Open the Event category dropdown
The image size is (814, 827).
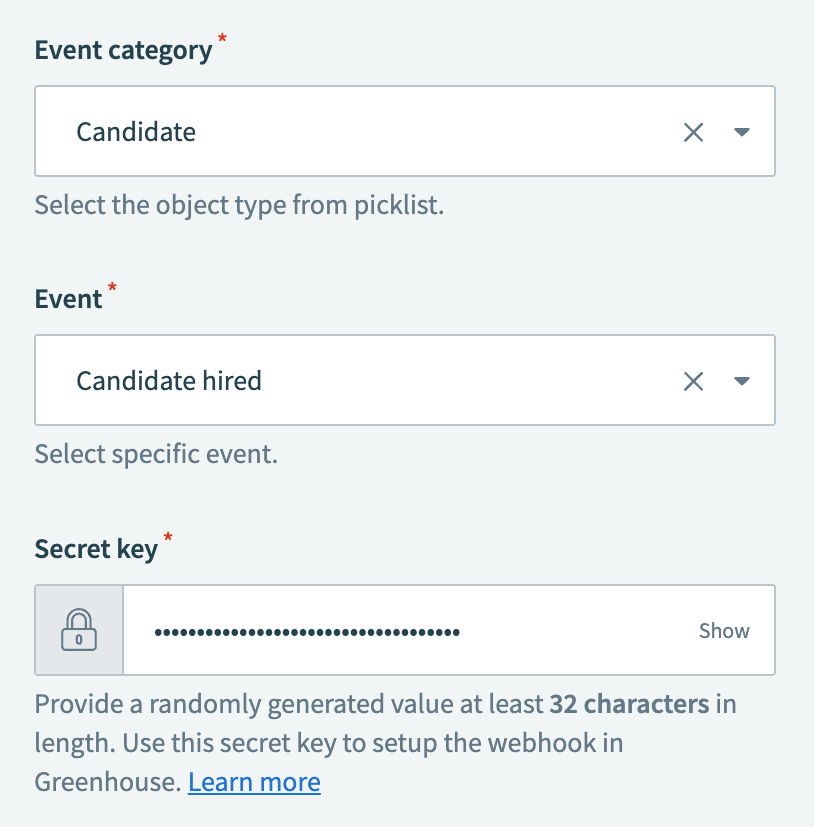click(742, 131)
